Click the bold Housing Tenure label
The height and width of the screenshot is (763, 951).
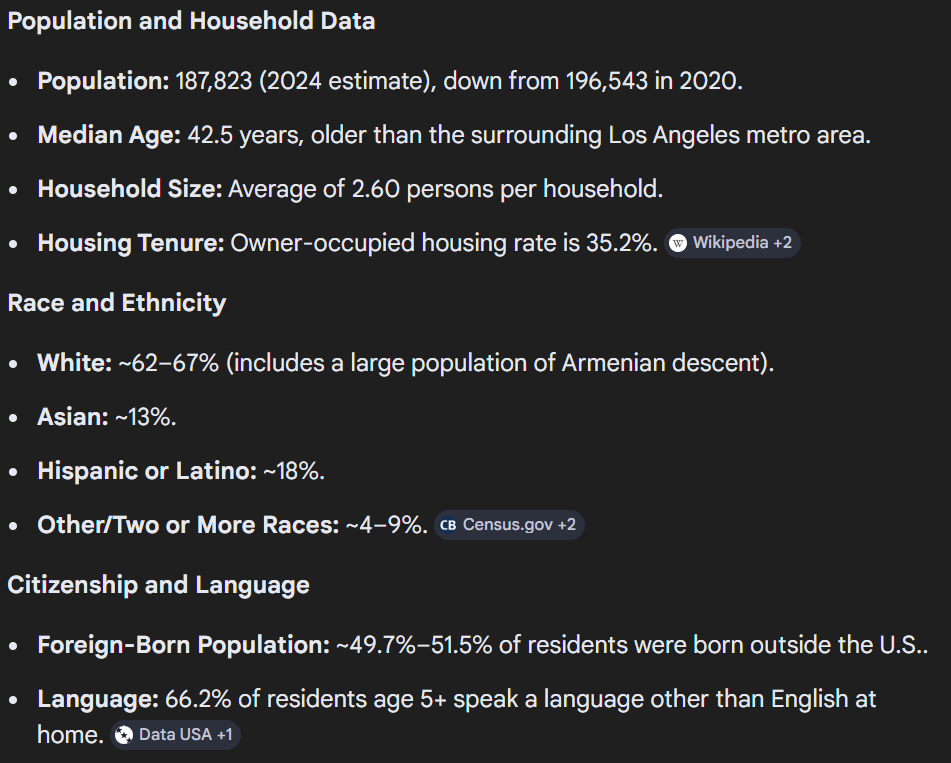pyautogui.click(x=130, y=243)
